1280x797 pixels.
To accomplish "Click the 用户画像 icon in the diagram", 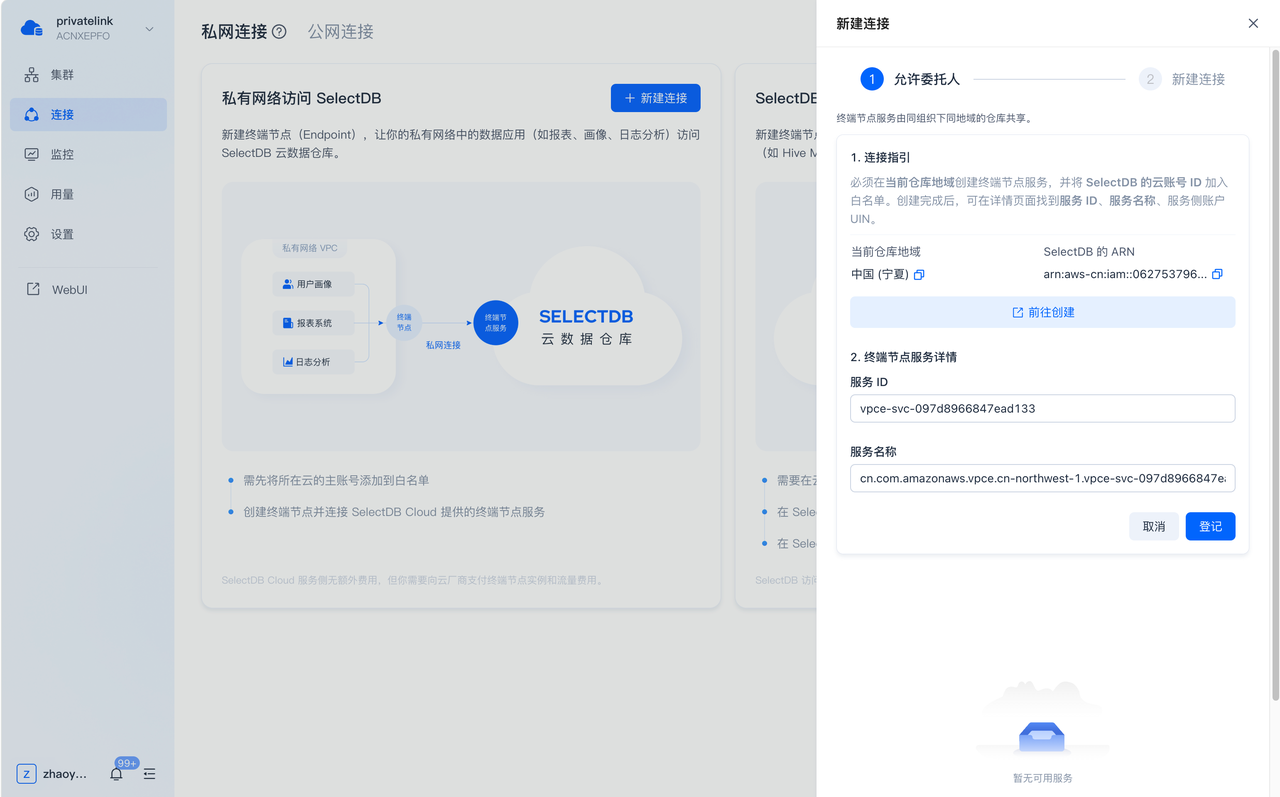I will (288, 285).
